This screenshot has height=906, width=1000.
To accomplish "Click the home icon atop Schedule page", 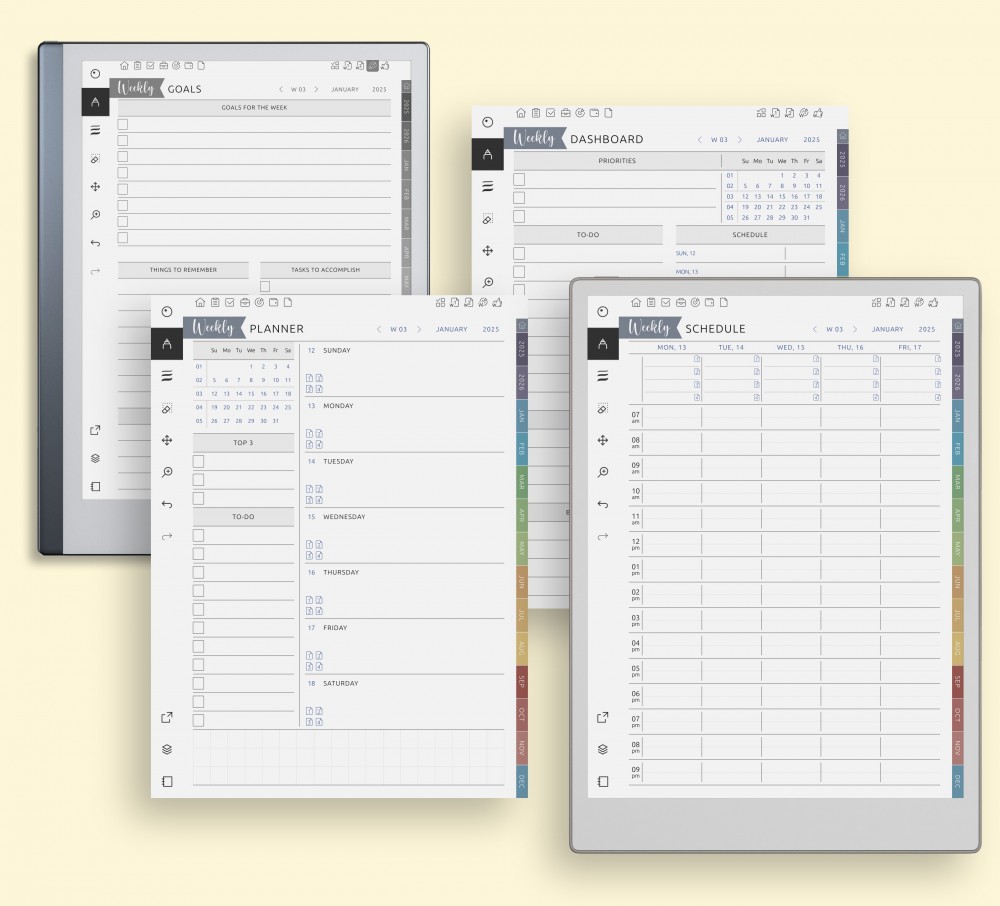I will click(x=635, y=302).
